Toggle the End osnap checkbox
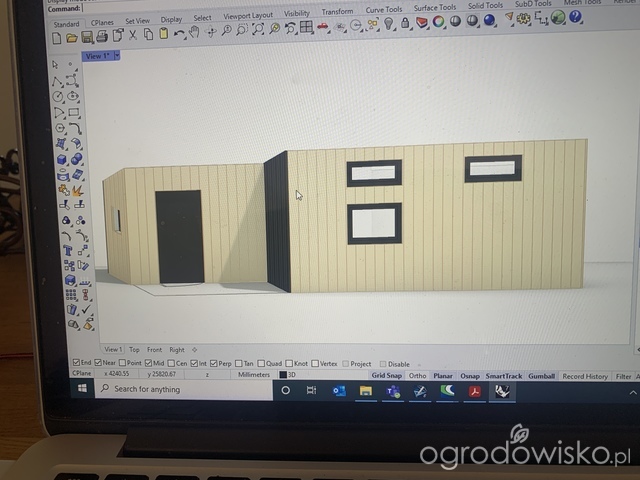This screenshot has width=640, height=480. click(x=76, y=362)
